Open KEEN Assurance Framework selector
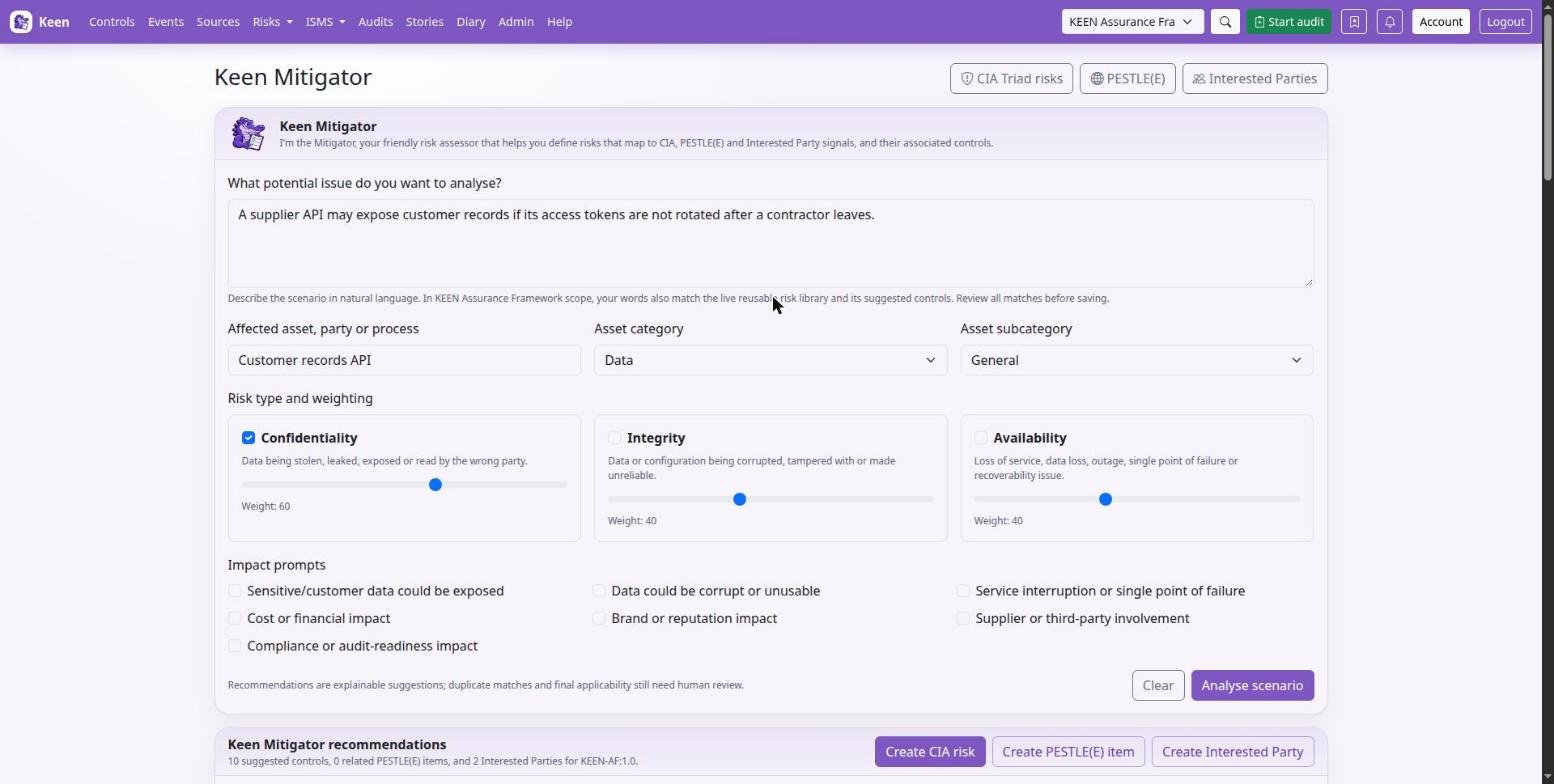The width and height of the screenshot is (1554, 784). [x=1132, y=22]
